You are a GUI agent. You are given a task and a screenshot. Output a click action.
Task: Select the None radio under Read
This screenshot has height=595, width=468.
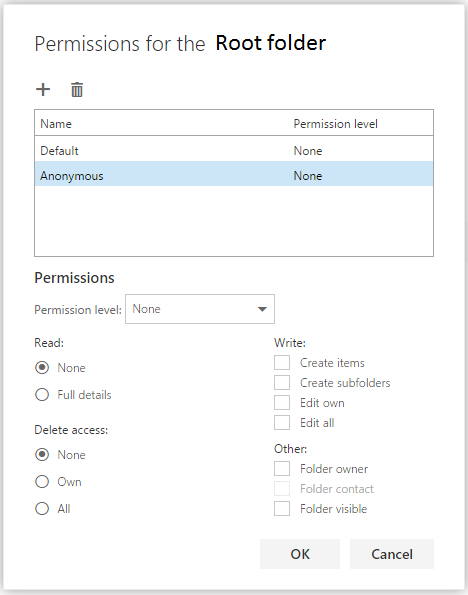42,368
